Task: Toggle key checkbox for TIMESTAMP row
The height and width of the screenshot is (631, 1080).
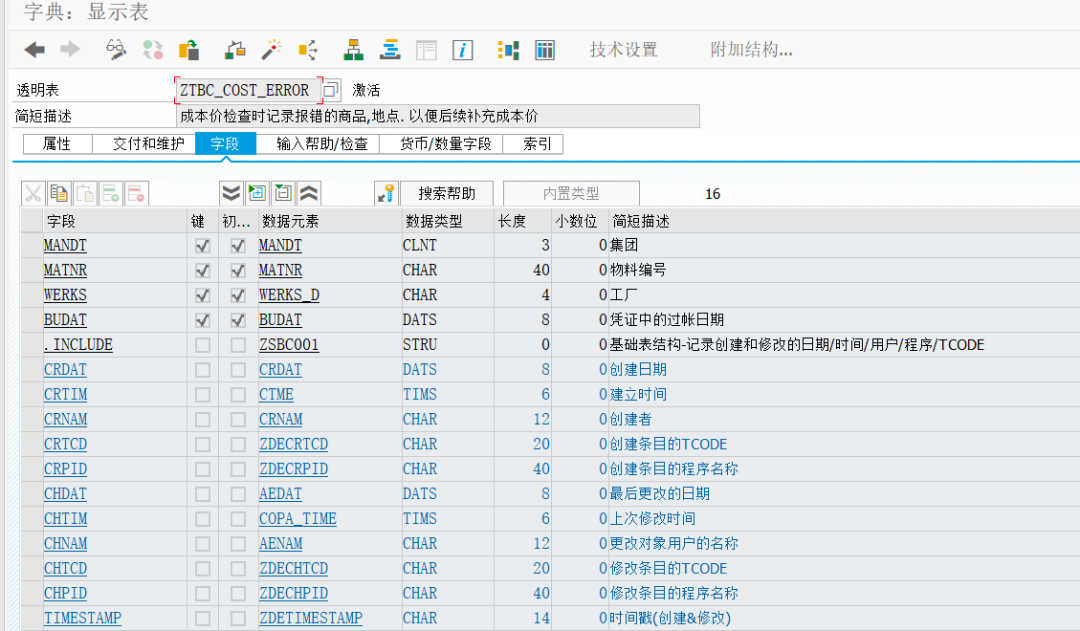Action: click(202, 619)
